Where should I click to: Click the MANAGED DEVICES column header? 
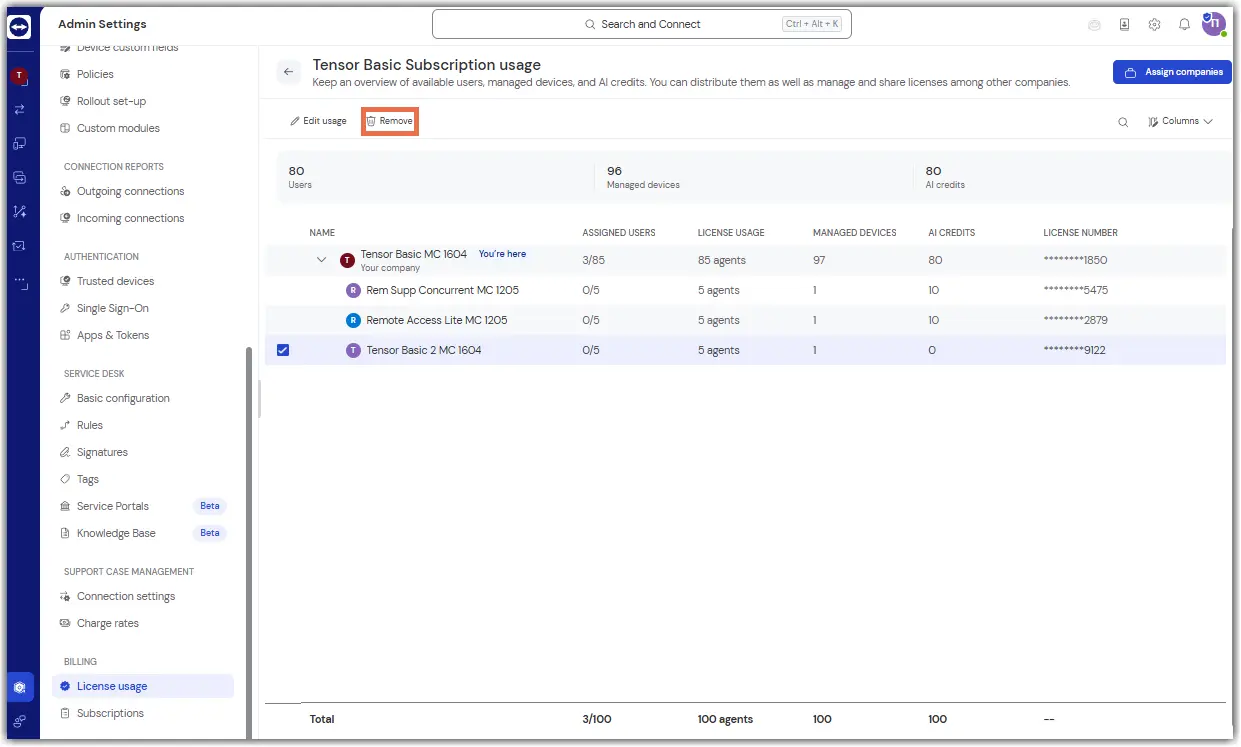coord(855,233)
